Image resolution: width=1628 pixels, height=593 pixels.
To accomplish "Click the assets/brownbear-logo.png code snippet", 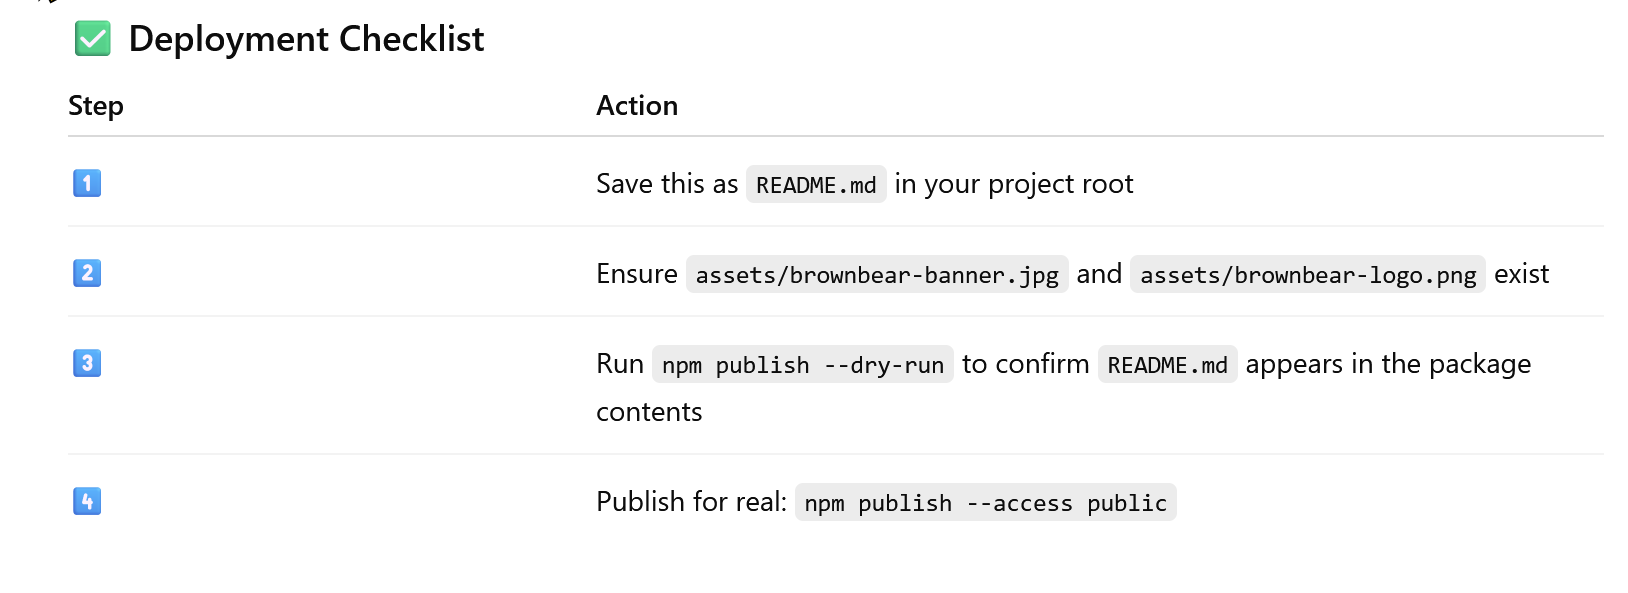I will pyautogui.click(x=1307, y=275).
